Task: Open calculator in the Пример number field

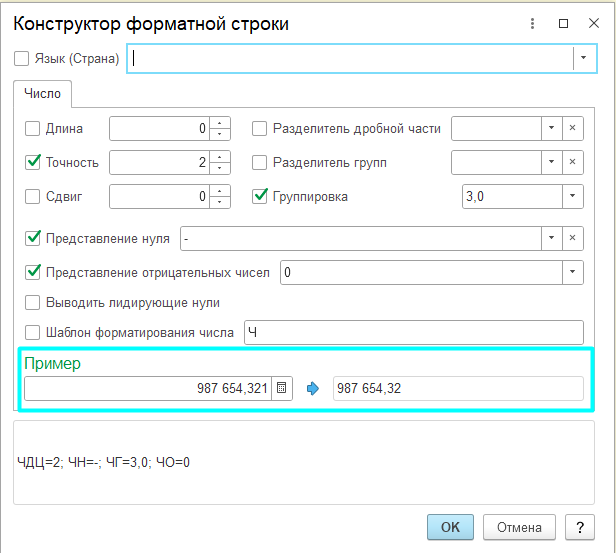Action: point(282,389)
